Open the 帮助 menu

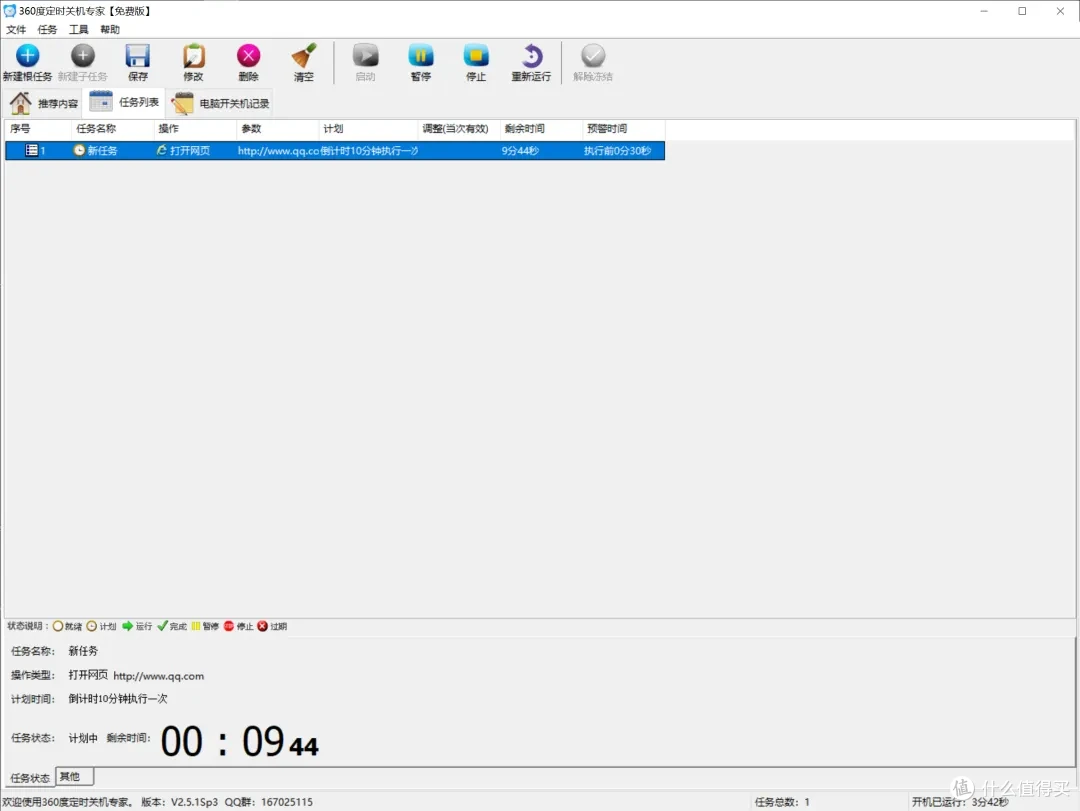[x=110, y=30]
